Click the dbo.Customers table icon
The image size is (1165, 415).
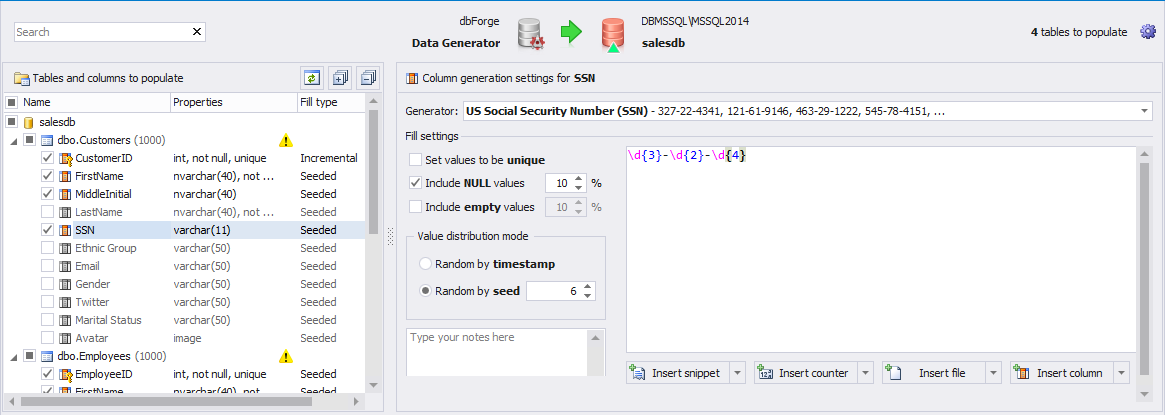[47, 140]
